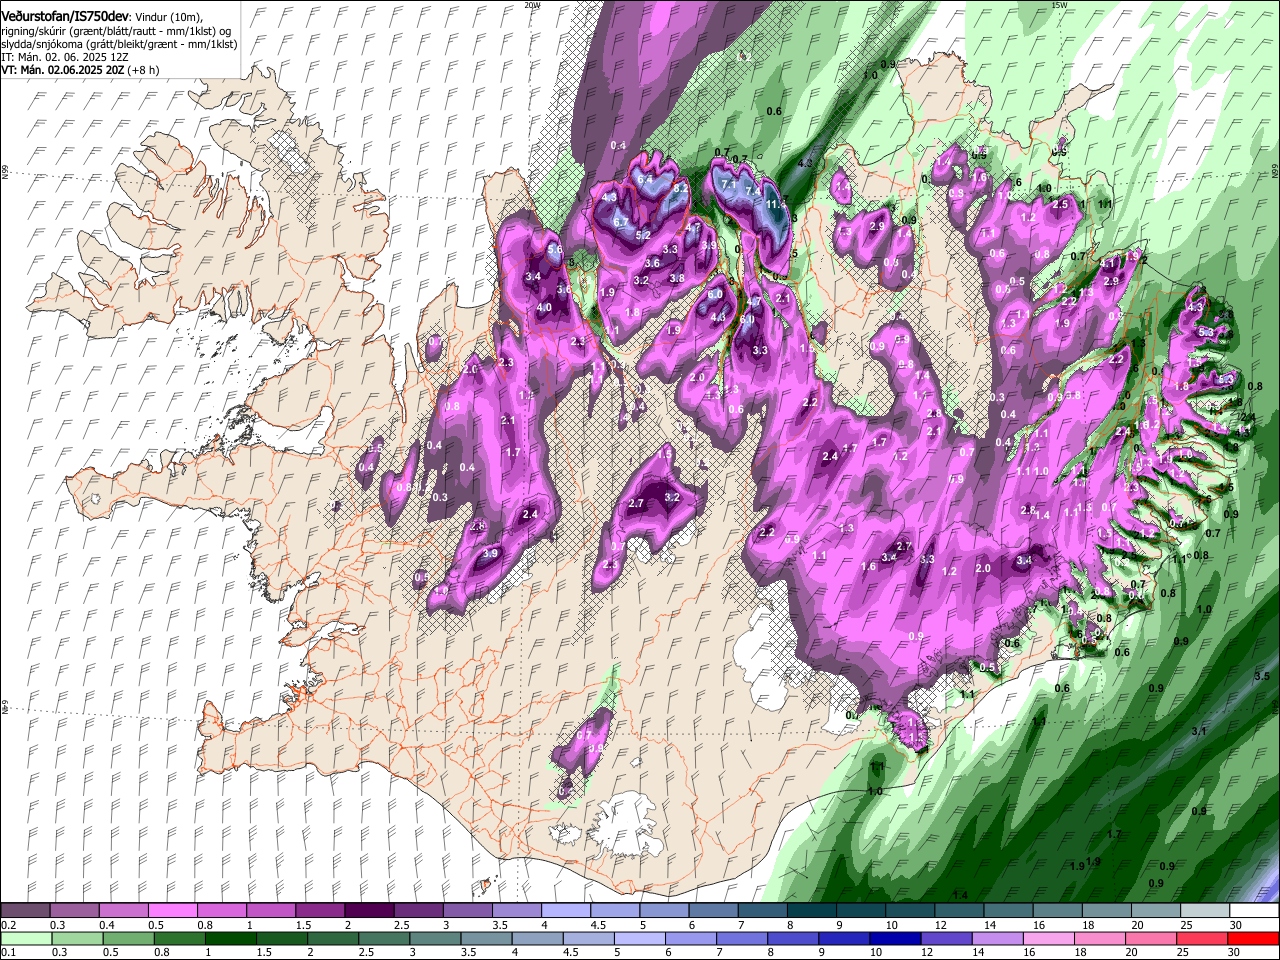Click the 'rigning/skúrir' legend description line
The width and height of the screenshot is (1280, 960).
(115, 31)
